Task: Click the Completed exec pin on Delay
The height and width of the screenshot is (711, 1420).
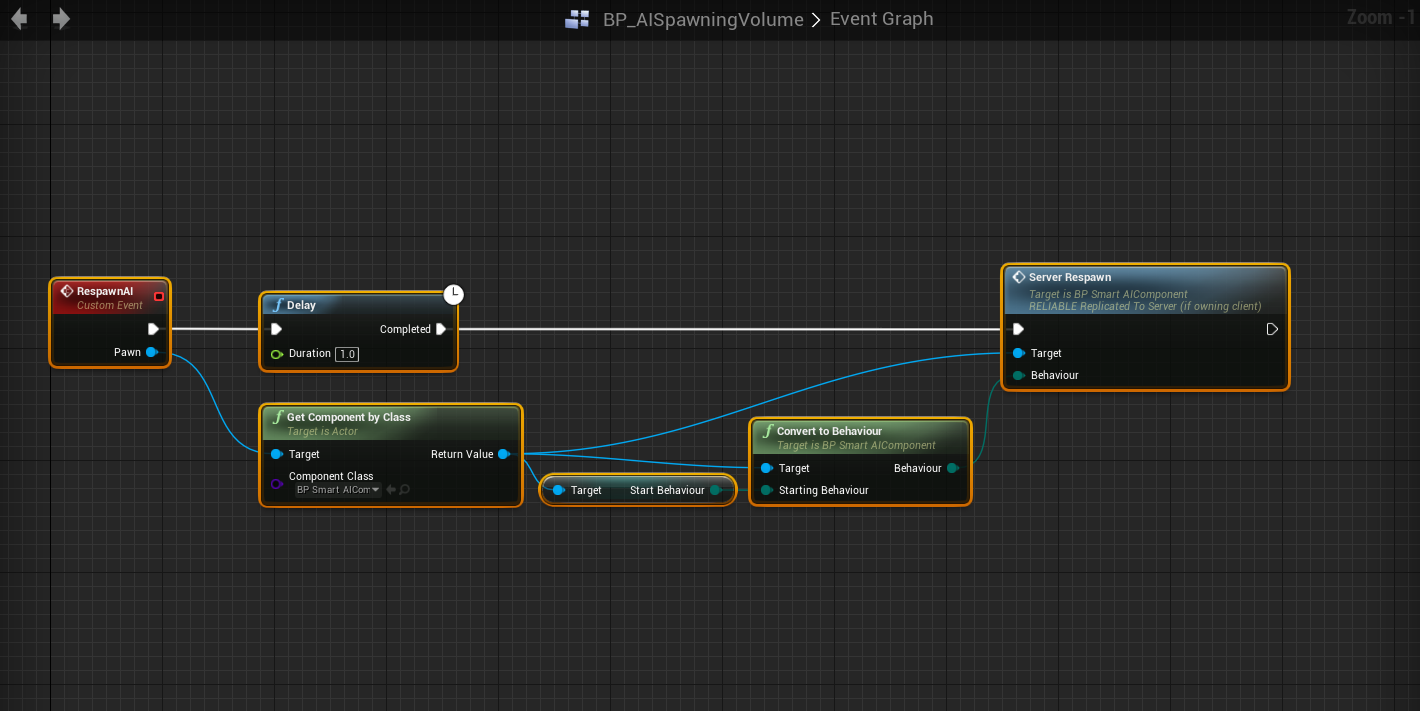Action: click(441, 329)
